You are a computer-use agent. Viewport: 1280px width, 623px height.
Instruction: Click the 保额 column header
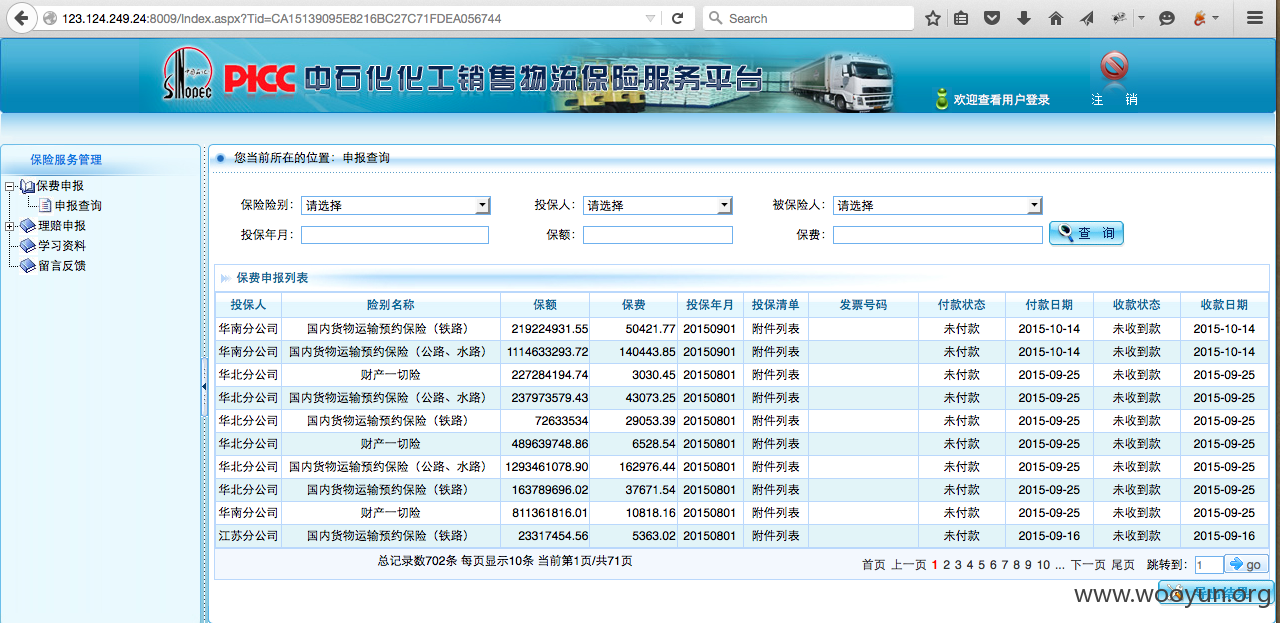point(545,305)
